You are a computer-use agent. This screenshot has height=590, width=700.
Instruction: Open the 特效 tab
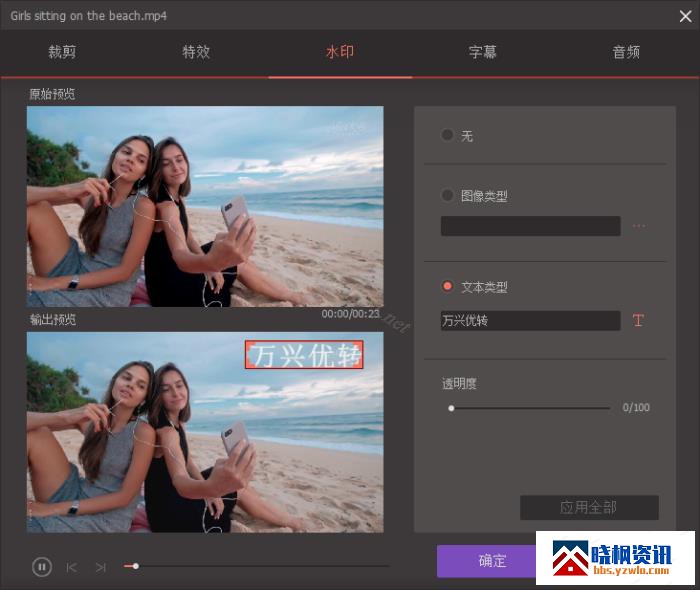196,52
